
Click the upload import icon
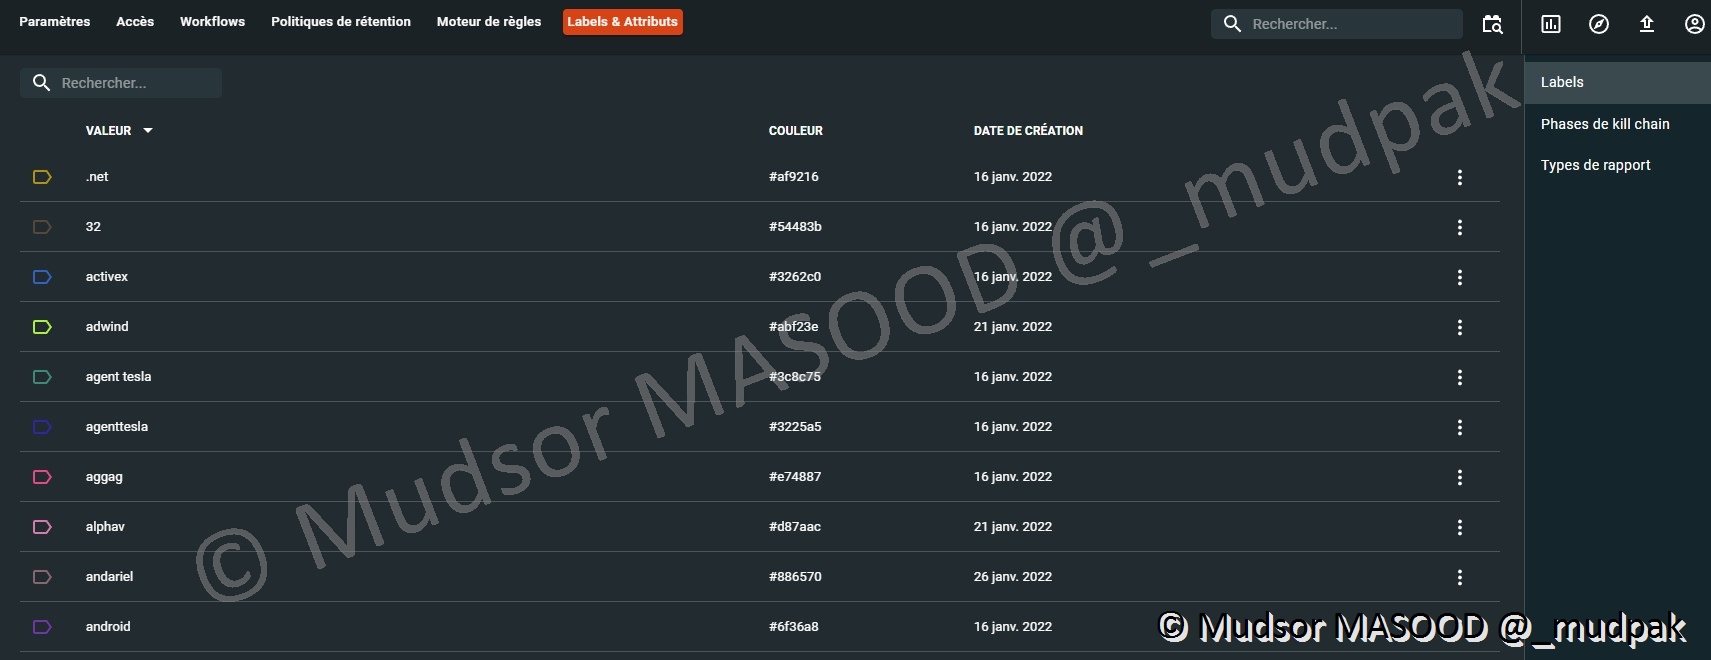[x=1647, y=24]
